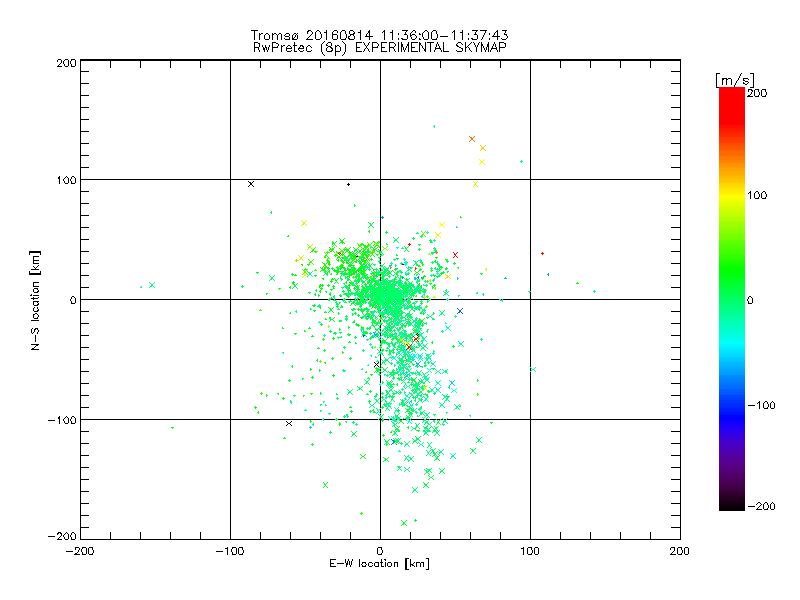The height and width of the screenshot is (600, 800).
Task: Click the colorbar tick label '-200'
Action: (761, 506)
